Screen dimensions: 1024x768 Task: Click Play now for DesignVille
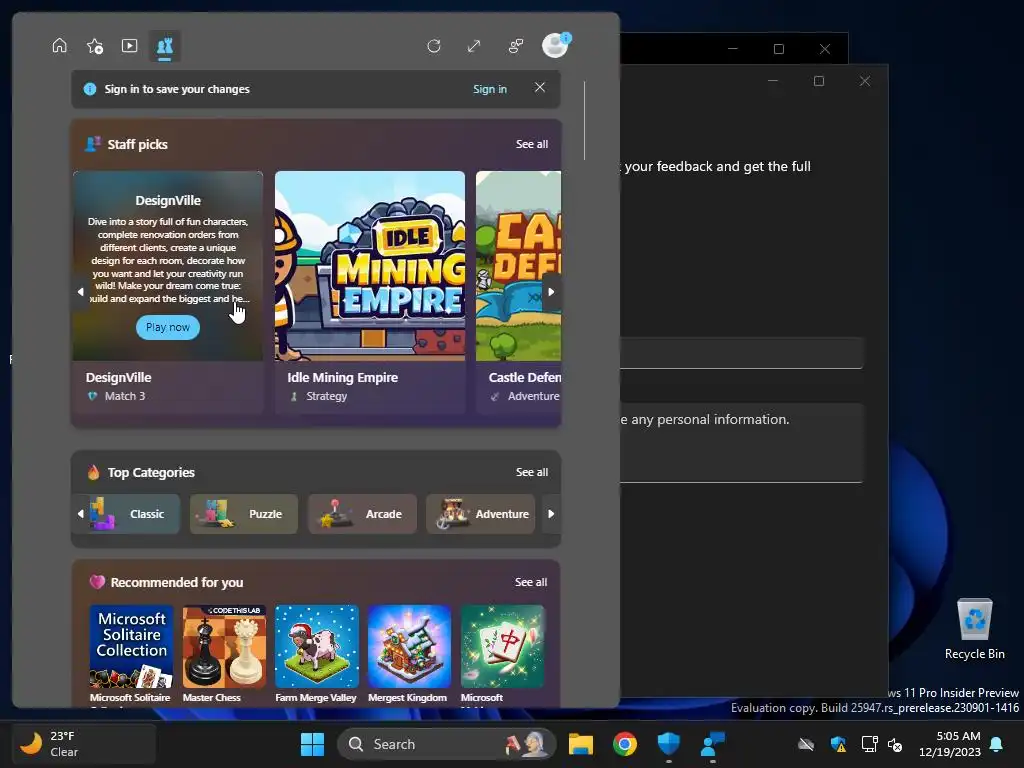168,327
